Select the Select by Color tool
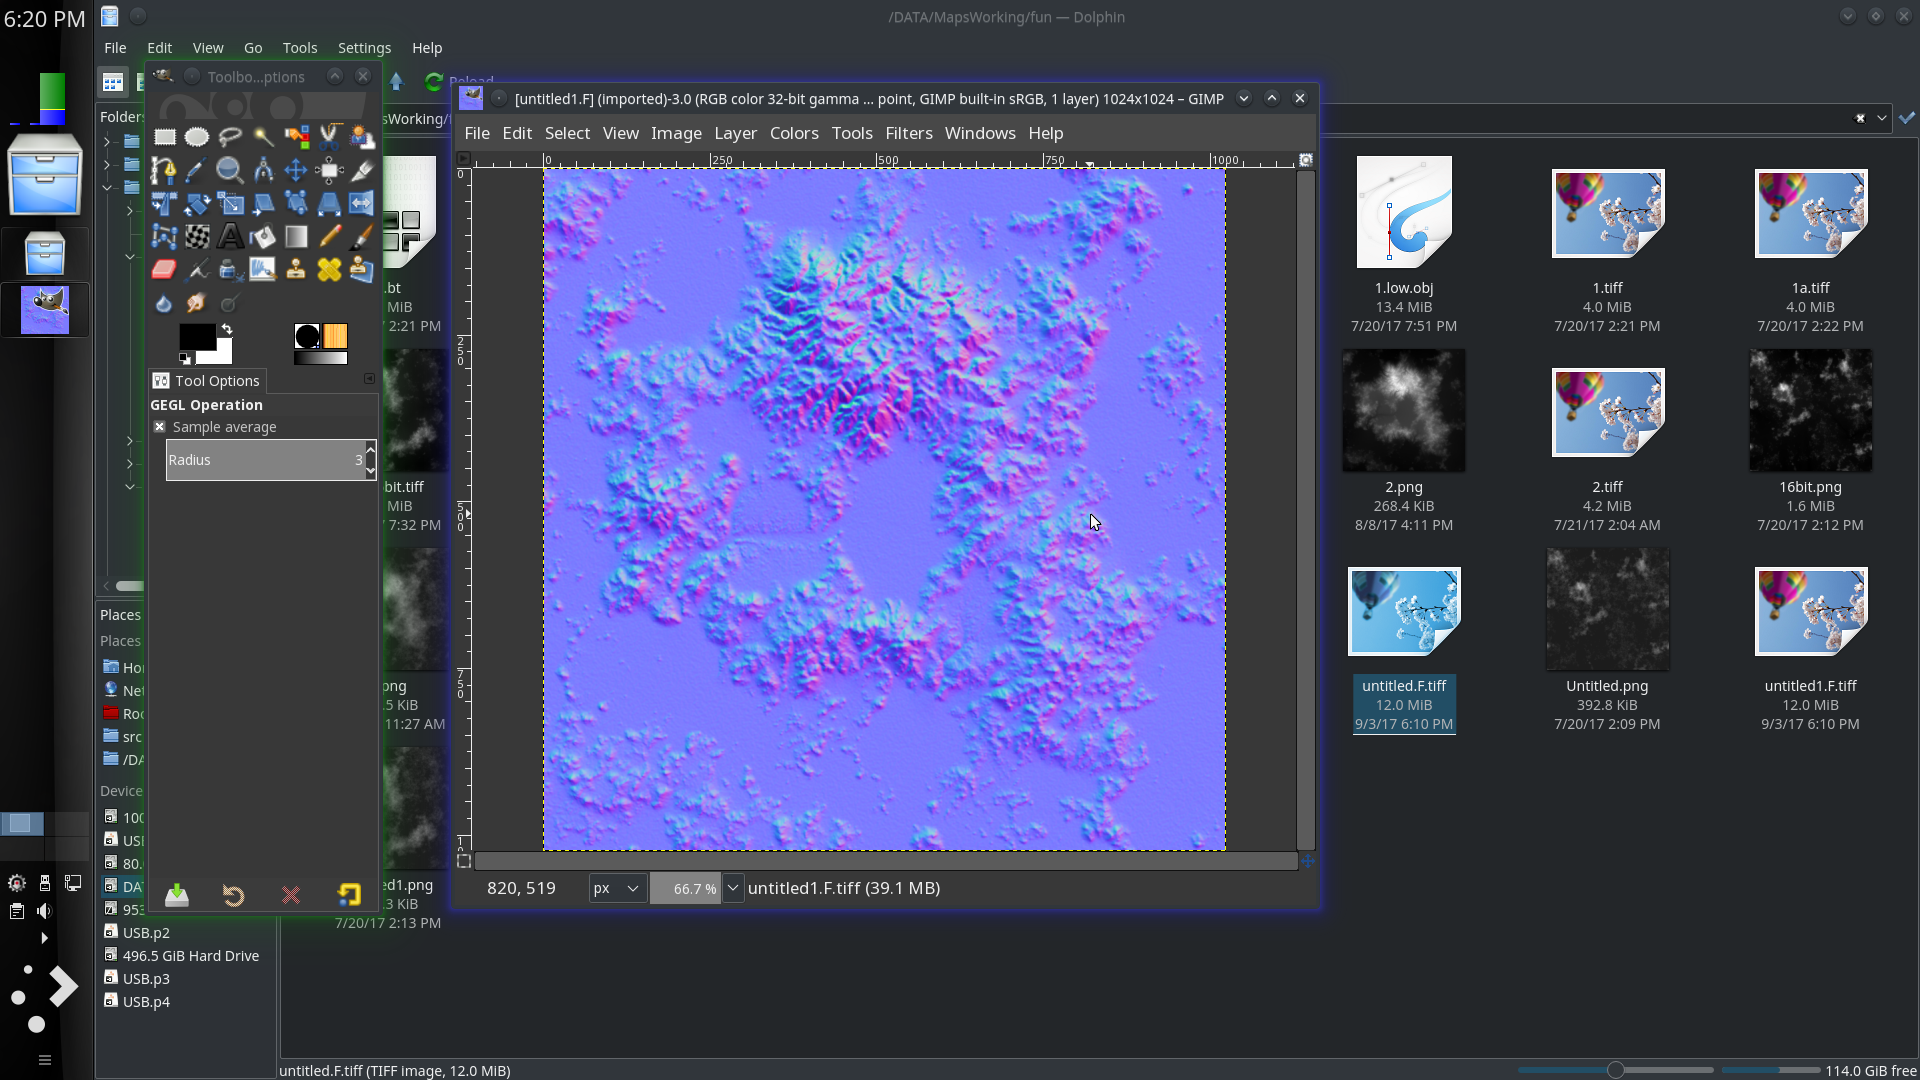Image resolution: width=1920 pixels, height=1080 pixels. pyautogui.click(x=296, y=137)
